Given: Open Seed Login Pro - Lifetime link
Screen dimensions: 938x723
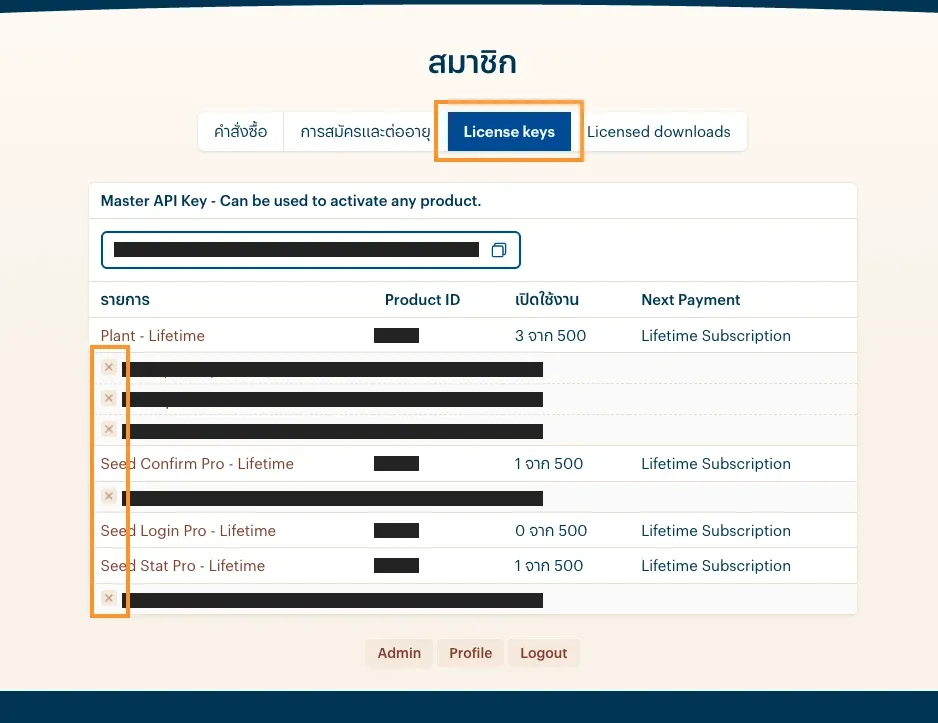Looking at the screenshot, I should click(x=188, y=530).
